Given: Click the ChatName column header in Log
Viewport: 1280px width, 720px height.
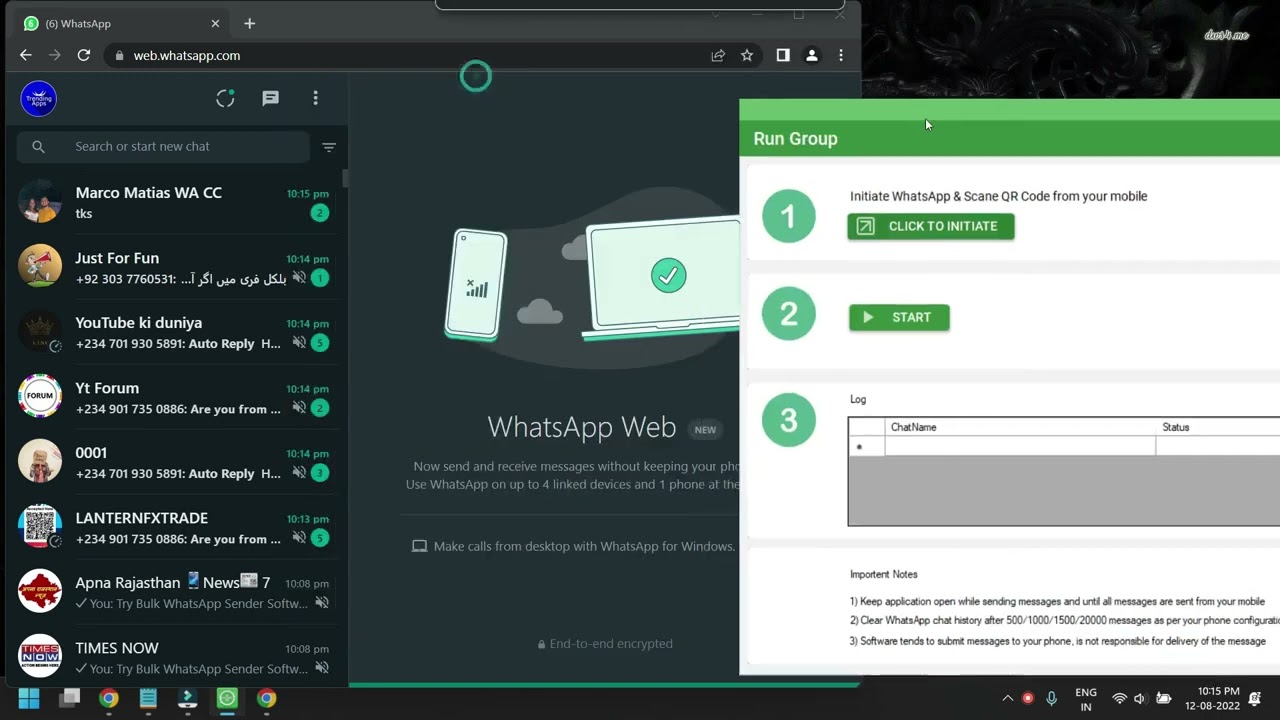Looking at the screenshot, I should click(x=1020, y=427).
